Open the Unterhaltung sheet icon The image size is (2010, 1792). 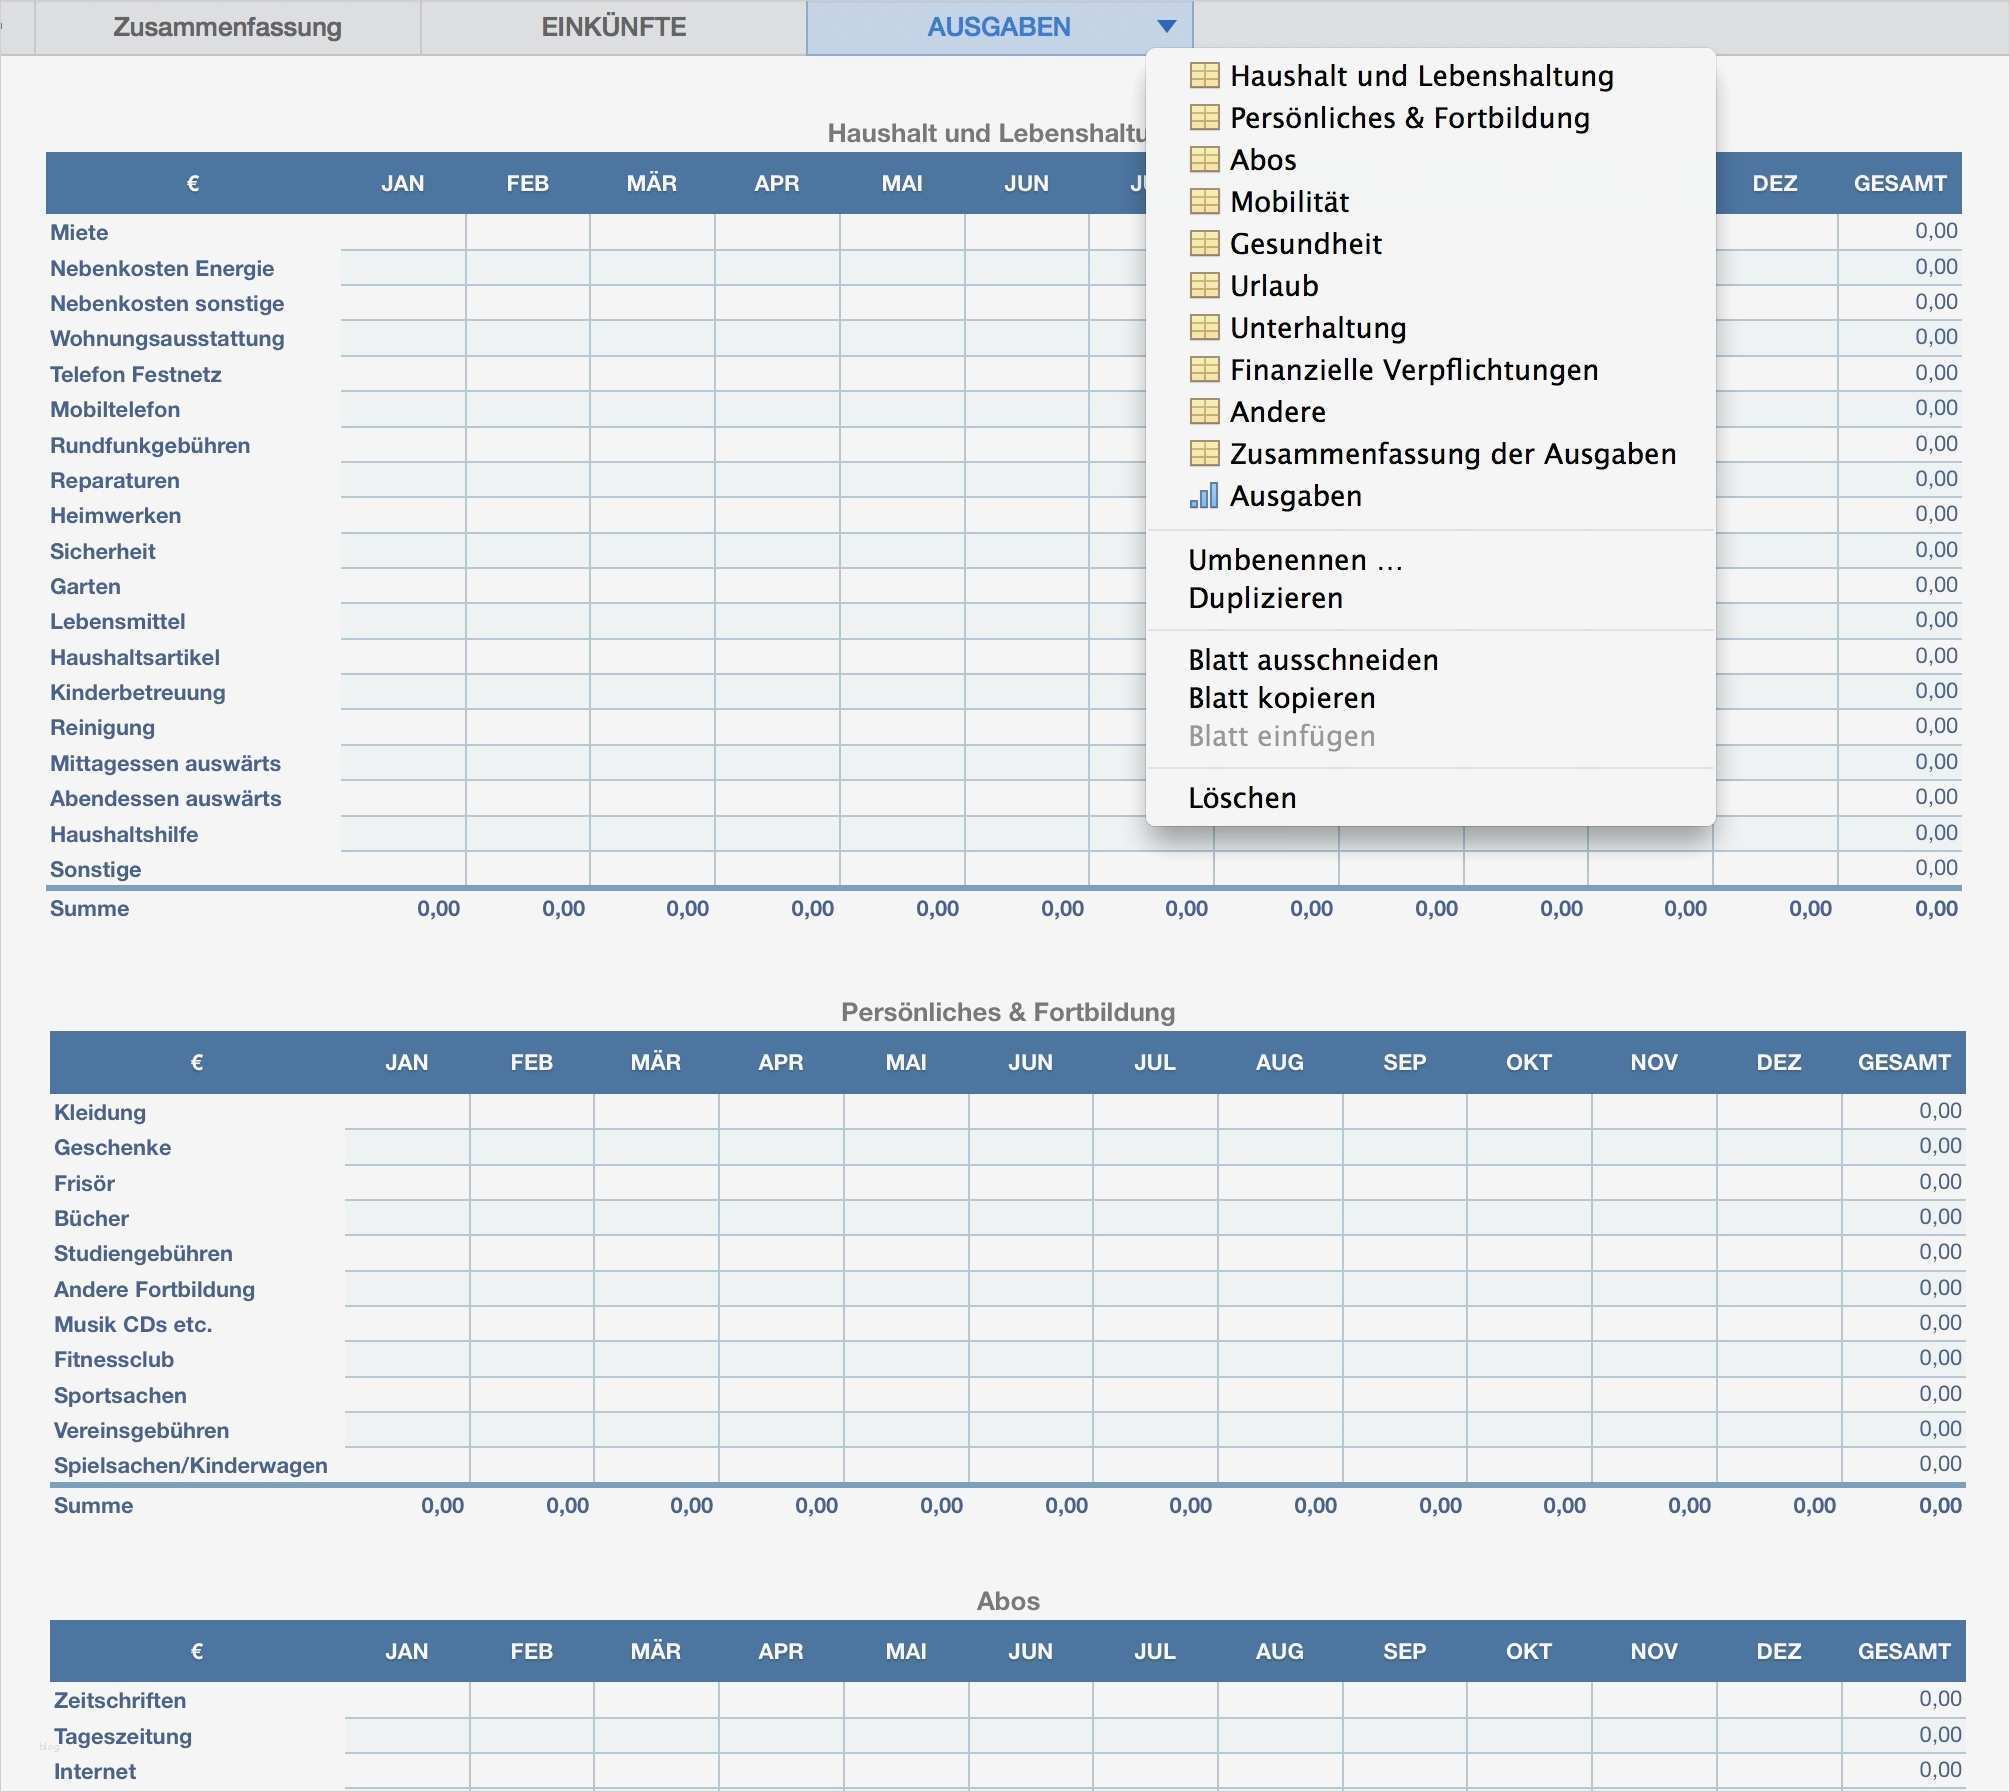(1203, 327)
